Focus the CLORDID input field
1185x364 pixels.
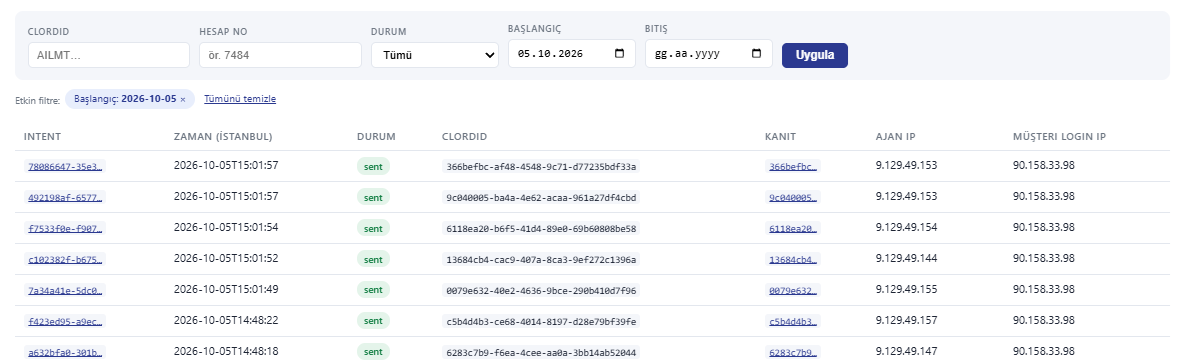[x=109, y=55]
